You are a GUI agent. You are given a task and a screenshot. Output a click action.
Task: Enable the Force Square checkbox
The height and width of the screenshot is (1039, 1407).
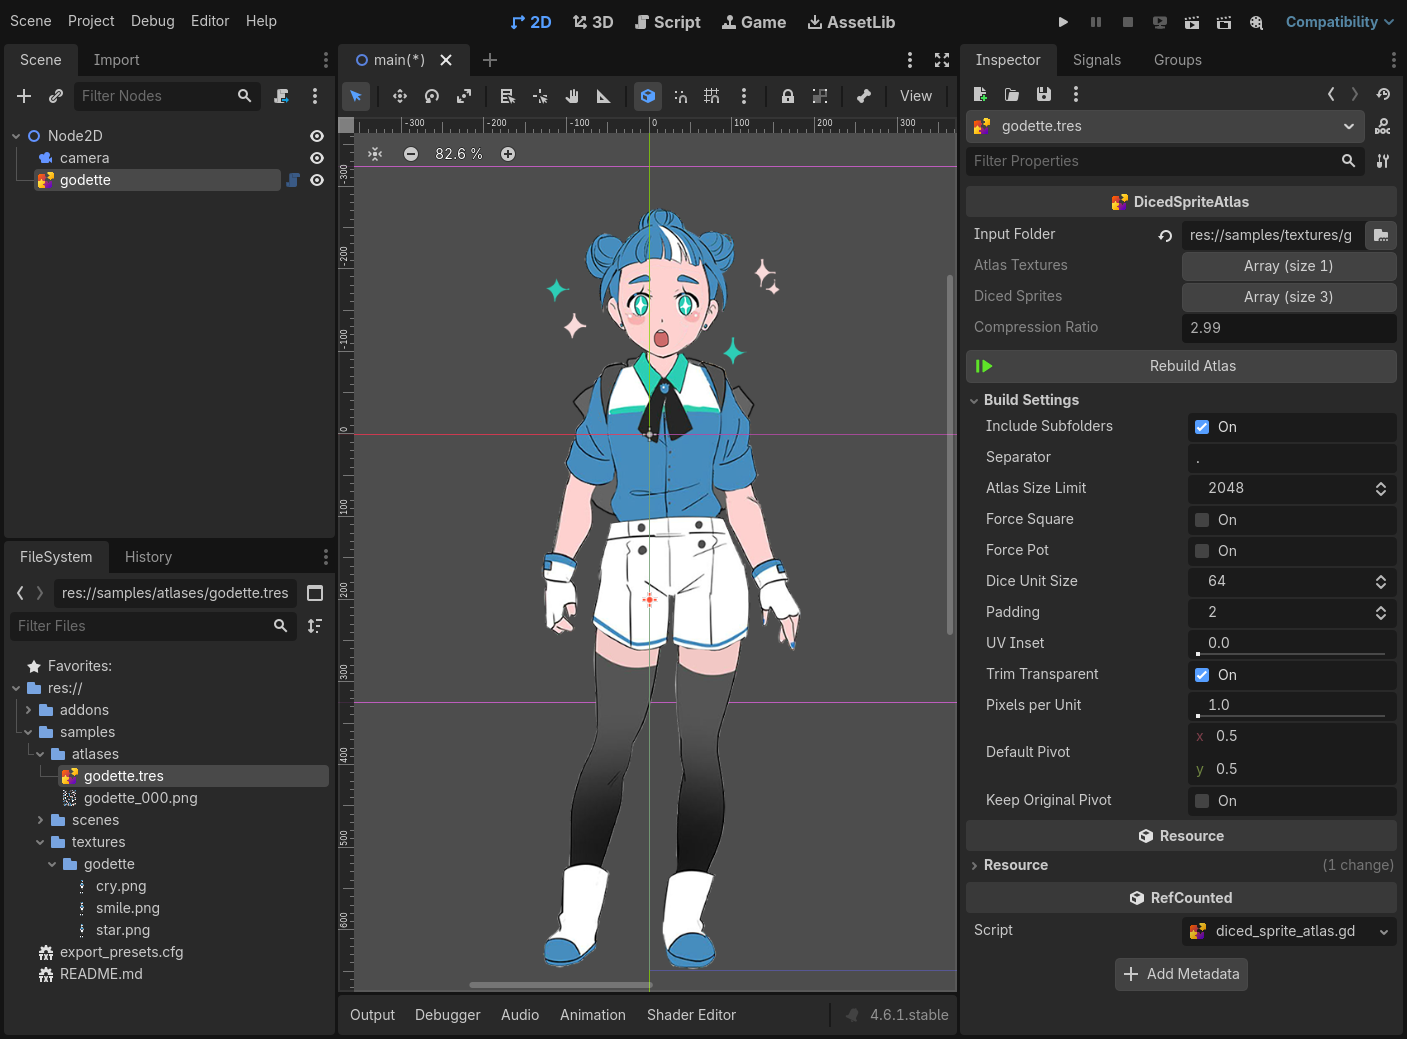(x=1202, y=520)
